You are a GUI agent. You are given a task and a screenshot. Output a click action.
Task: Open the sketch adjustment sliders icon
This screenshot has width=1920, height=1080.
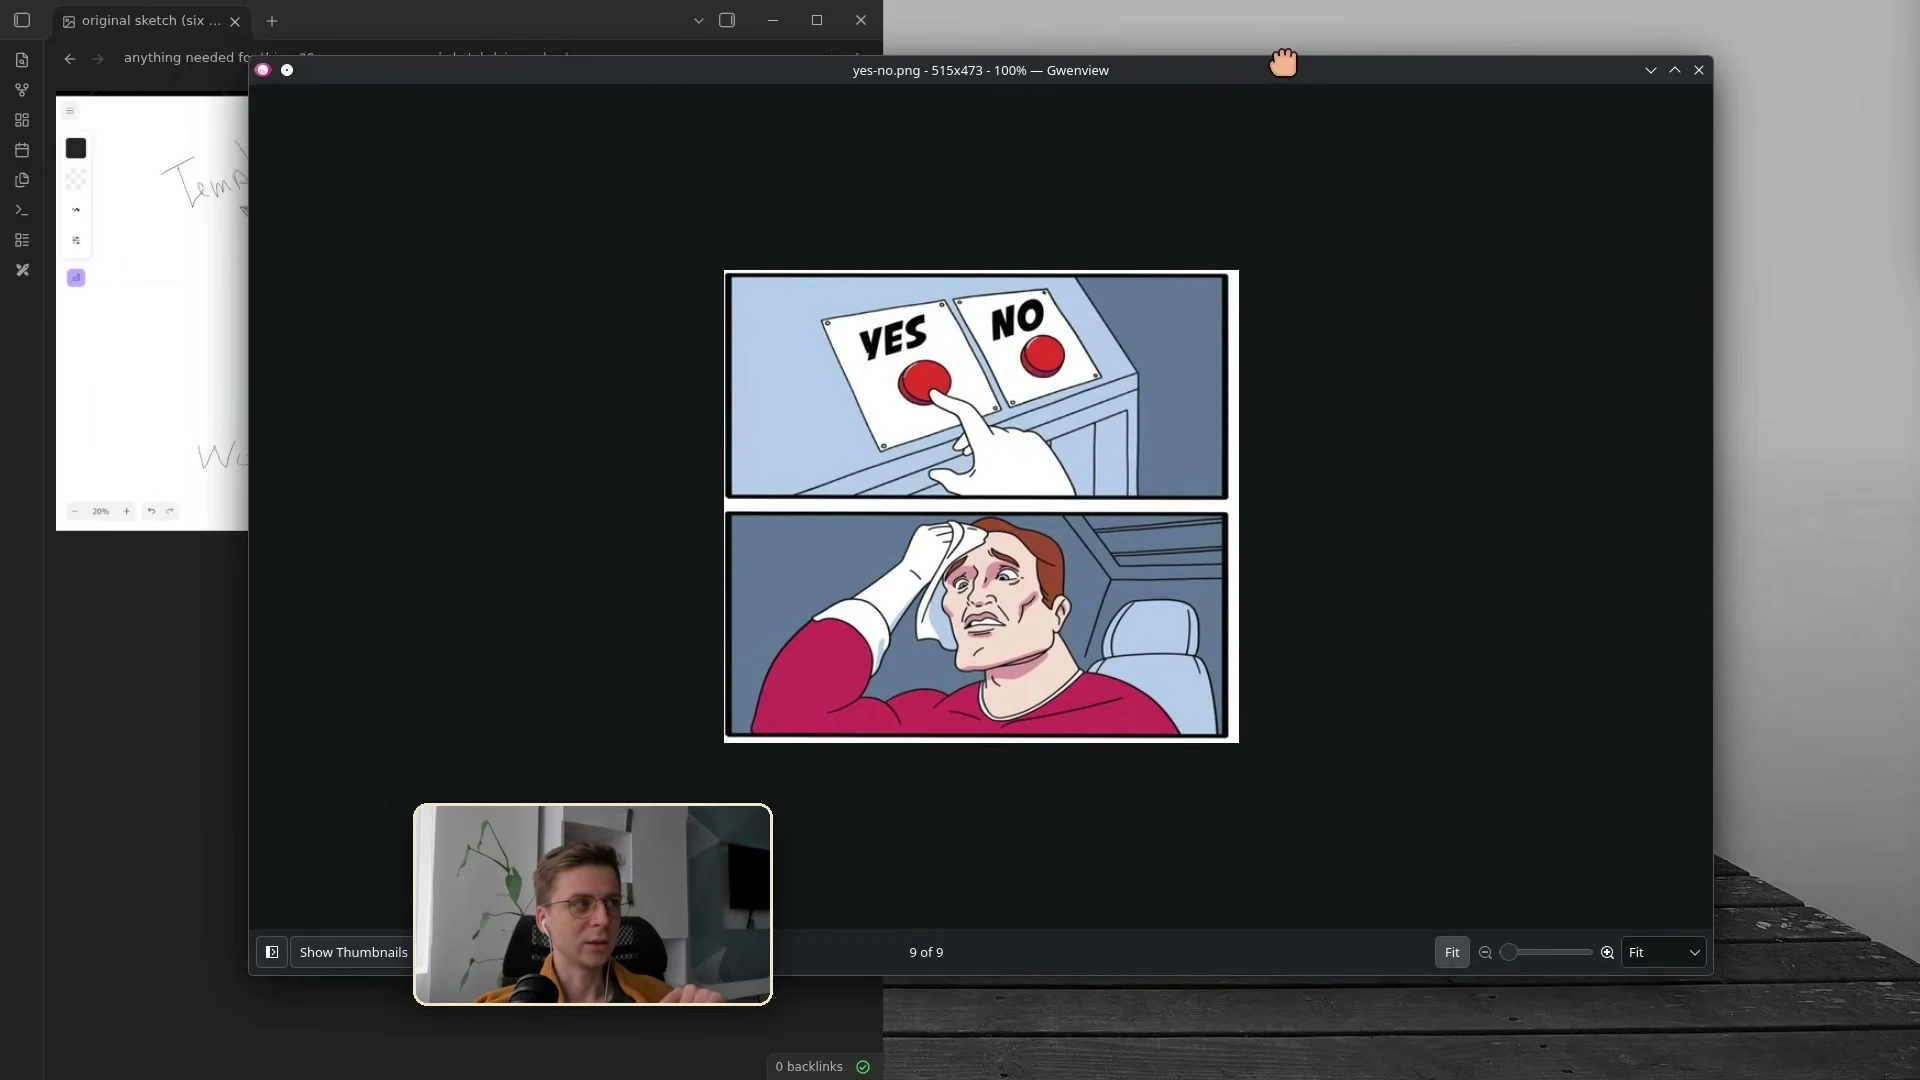(x=76, y=240)
